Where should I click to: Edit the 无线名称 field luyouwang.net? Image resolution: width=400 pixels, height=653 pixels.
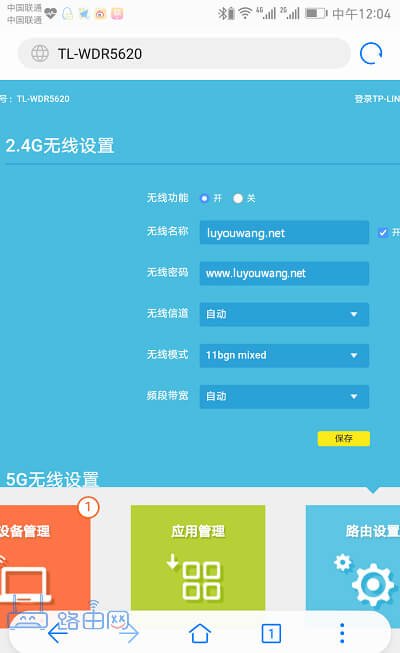(284, 232)
